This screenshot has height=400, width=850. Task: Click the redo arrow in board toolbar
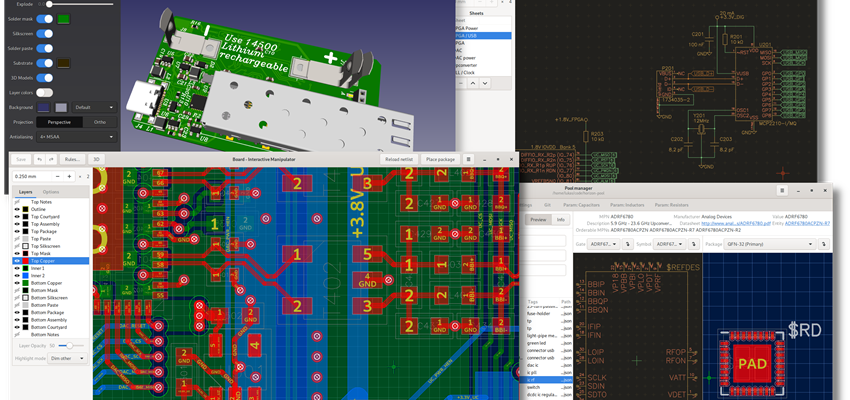click(51, 159)
